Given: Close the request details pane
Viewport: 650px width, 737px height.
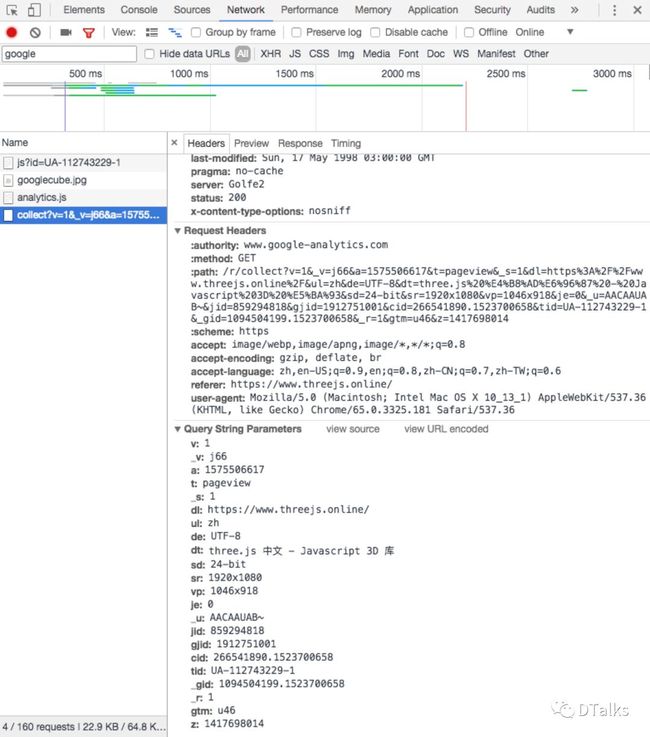Looking at the screenshot, I should pos(174,142).
